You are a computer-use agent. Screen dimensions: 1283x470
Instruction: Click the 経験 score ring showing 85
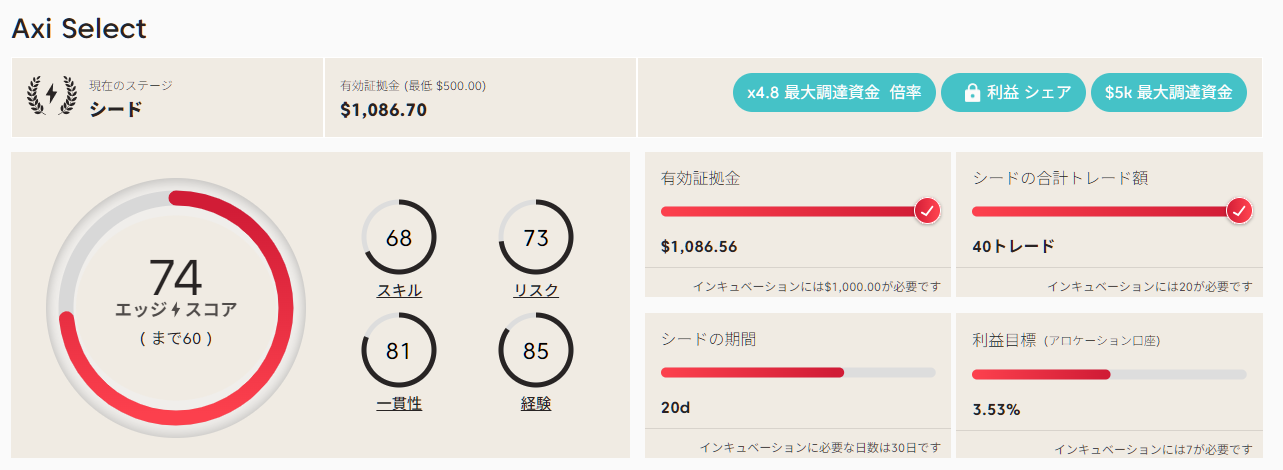tap(536, 351)
